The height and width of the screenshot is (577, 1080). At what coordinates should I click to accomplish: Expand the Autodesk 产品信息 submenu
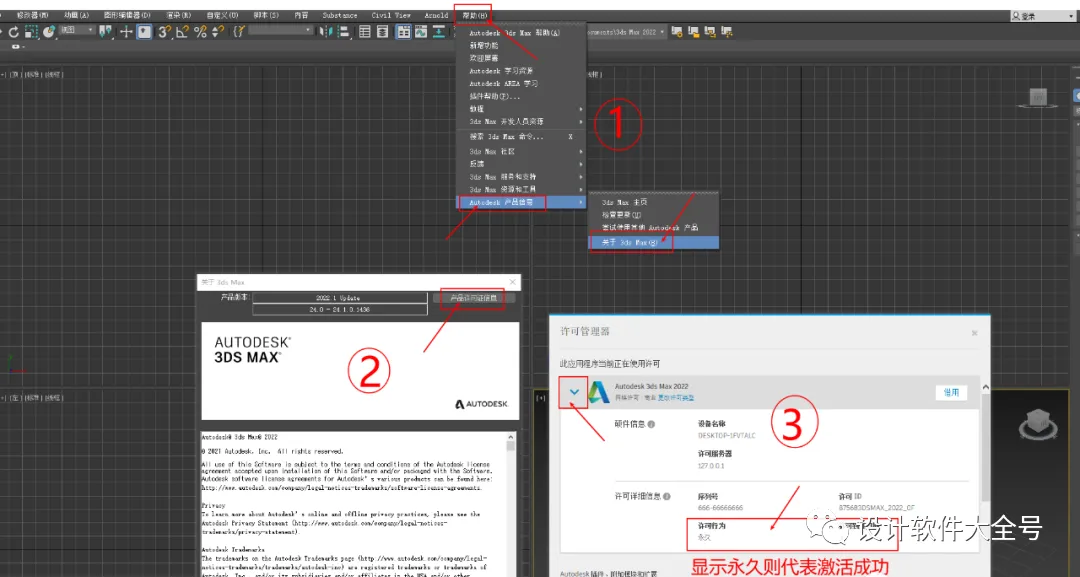521,202
